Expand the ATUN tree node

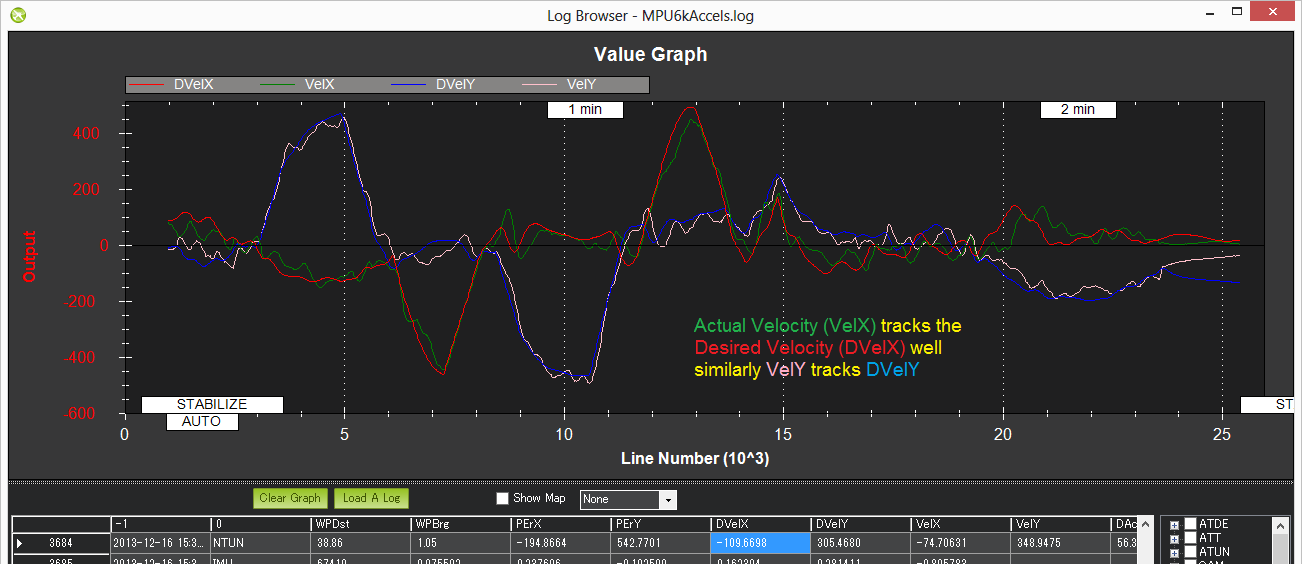click(x=1174, y=553)
